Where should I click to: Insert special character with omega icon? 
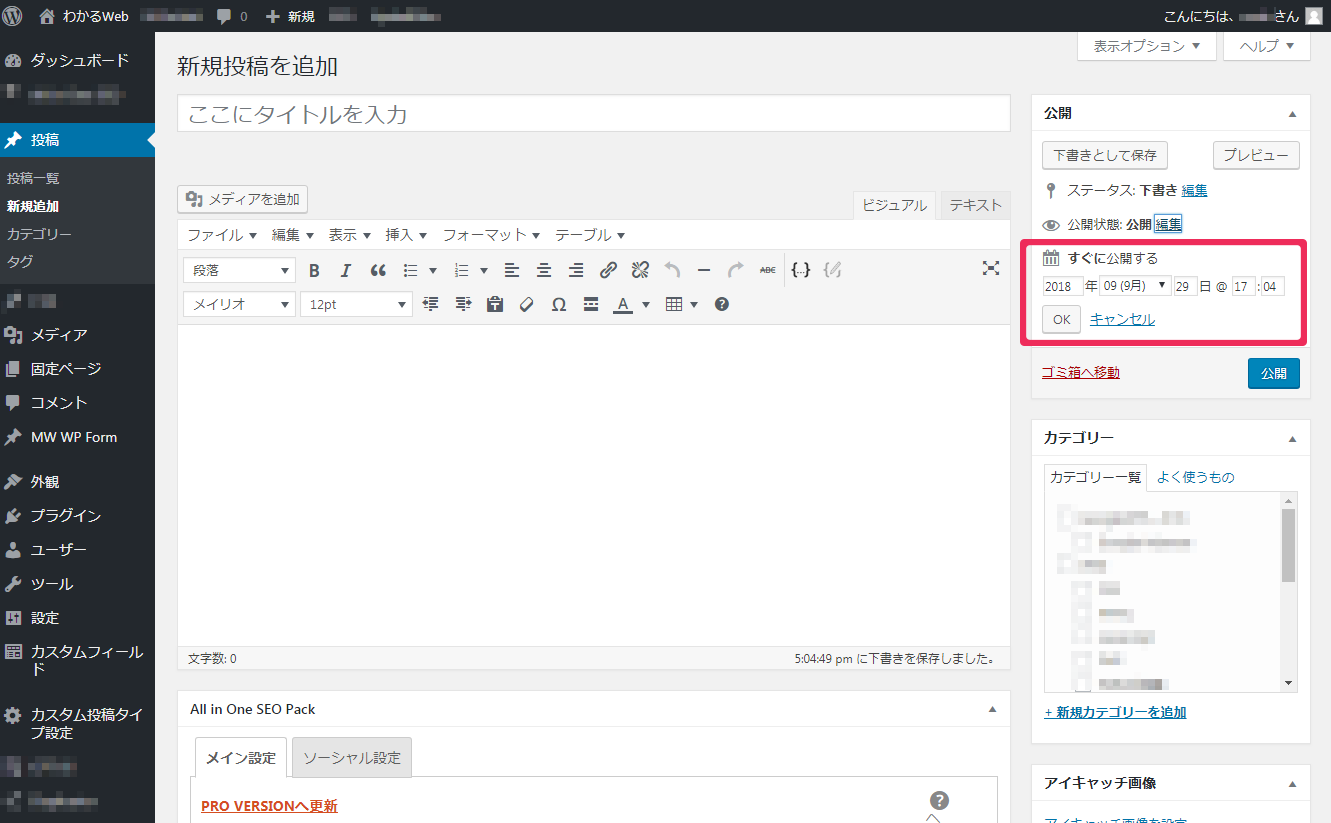[x=559, y=304]
